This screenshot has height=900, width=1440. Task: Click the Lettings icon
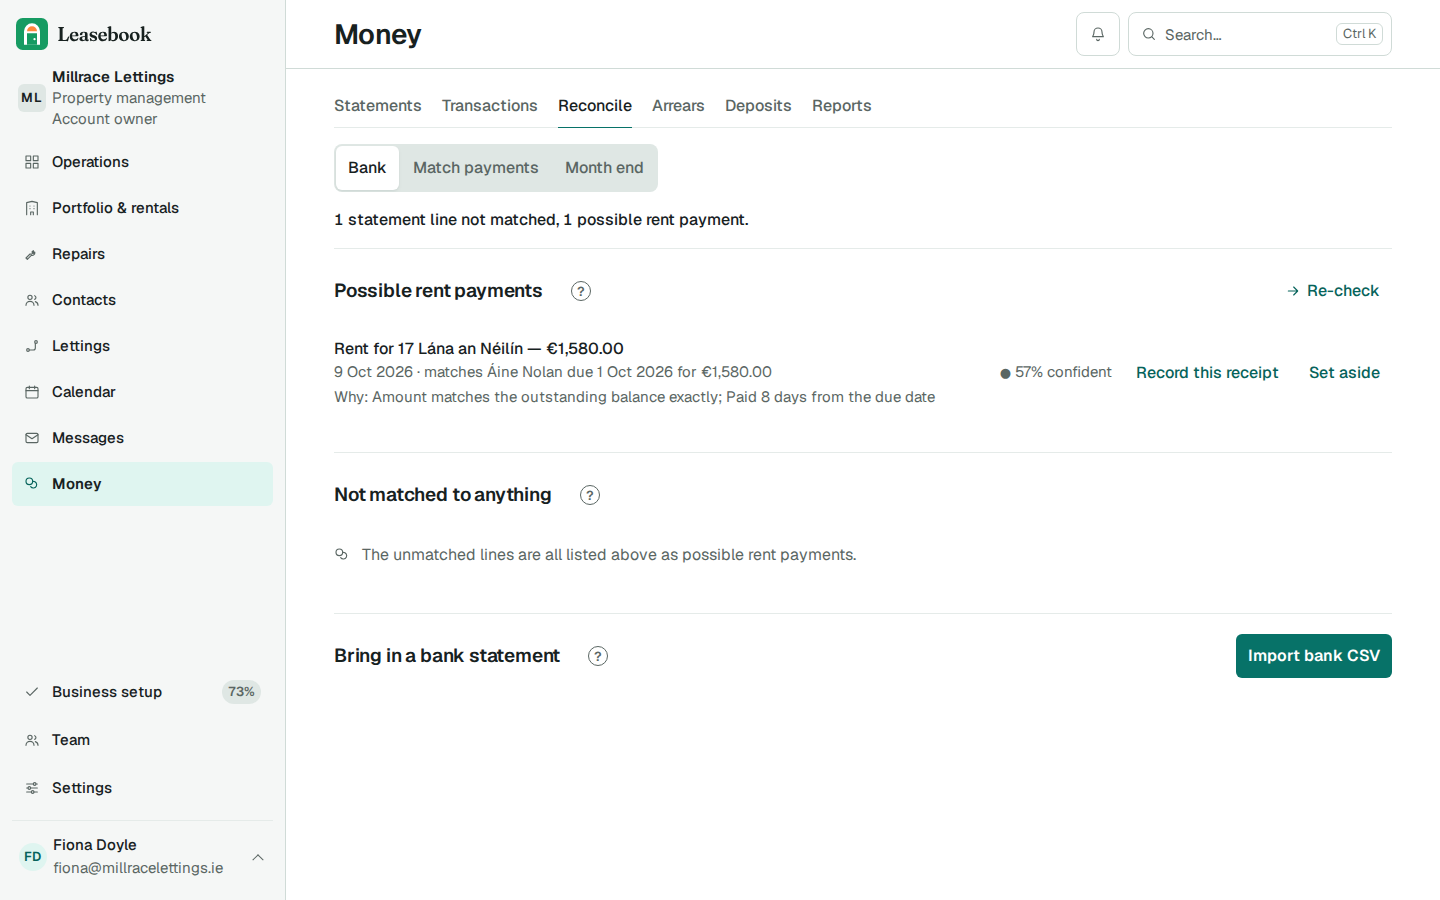32,346
